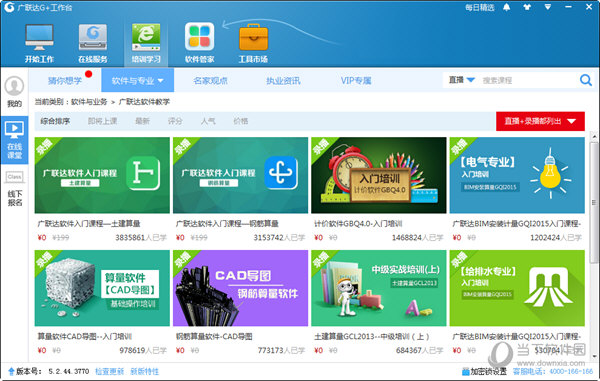Sort courses by 价格

241,121
